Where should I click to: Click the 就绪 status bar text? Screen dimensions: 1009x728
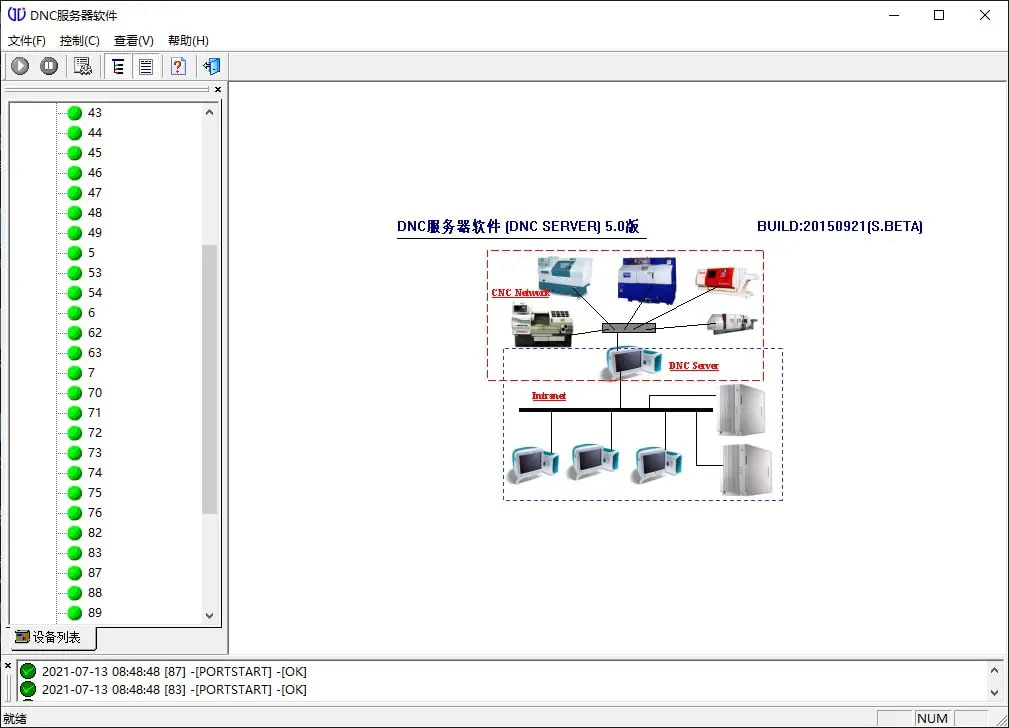click(15, 718)
